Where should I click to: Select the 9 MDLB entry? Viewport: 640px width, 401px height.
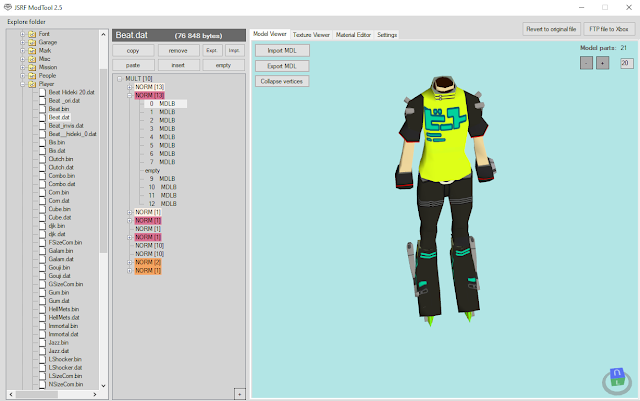(162, 179)
